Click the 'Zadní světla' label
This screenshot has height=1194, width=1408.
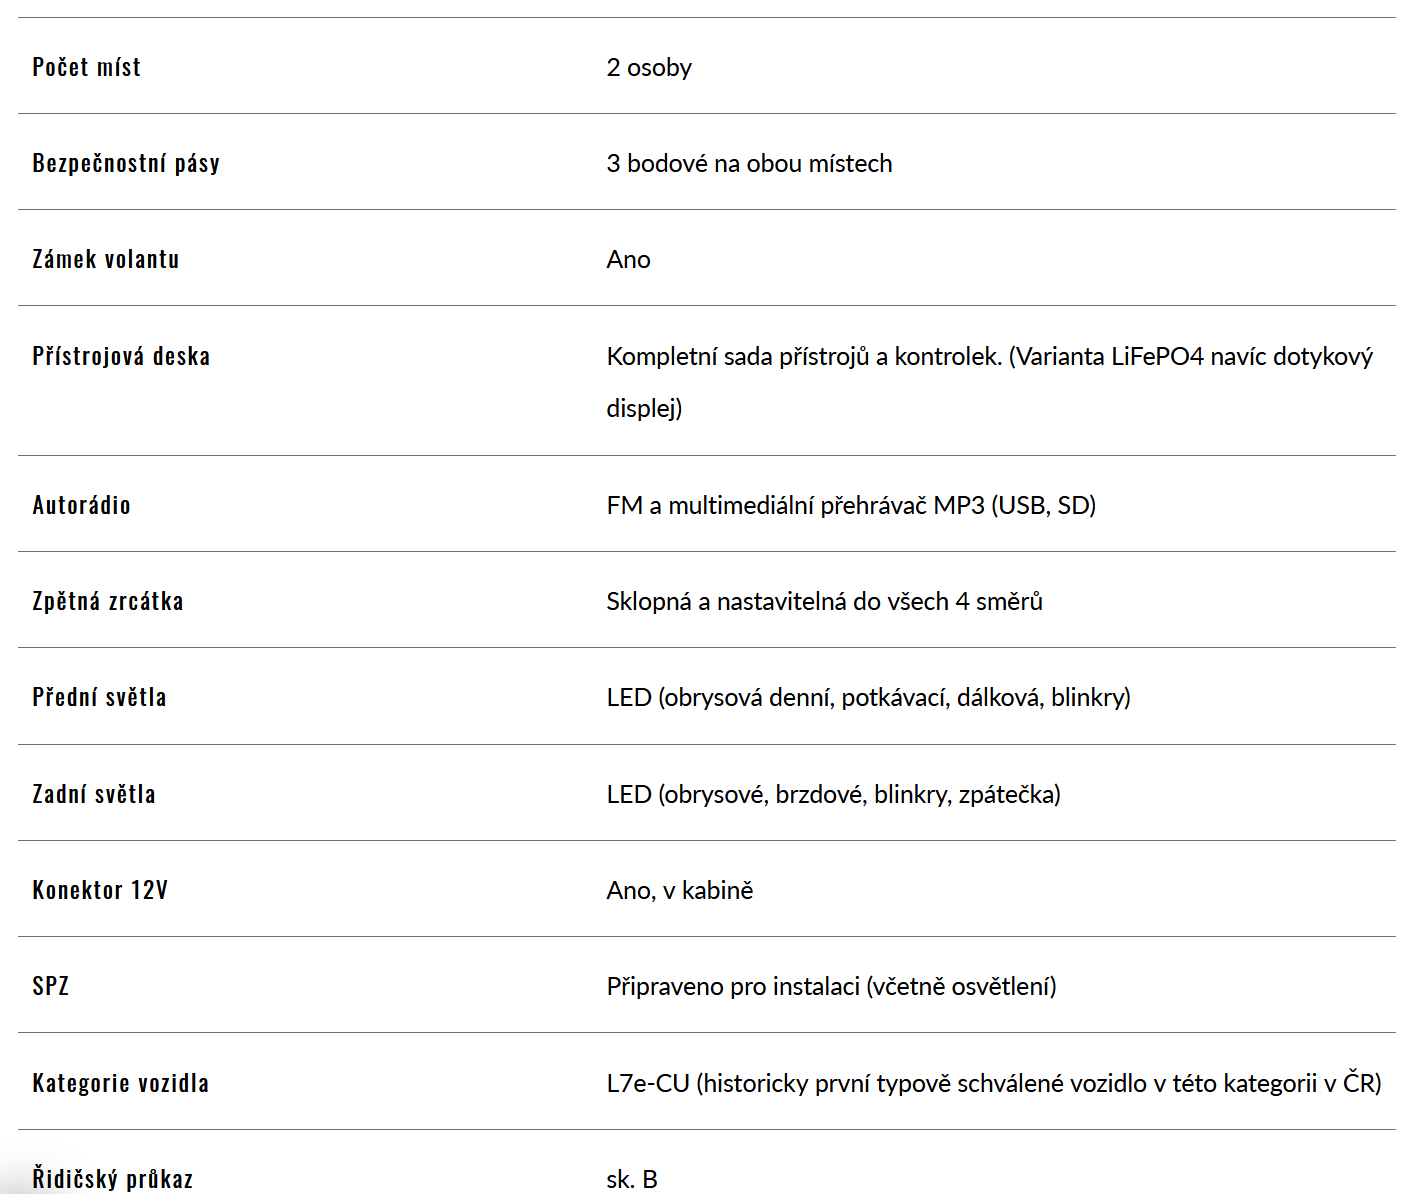tap(94, 794)
